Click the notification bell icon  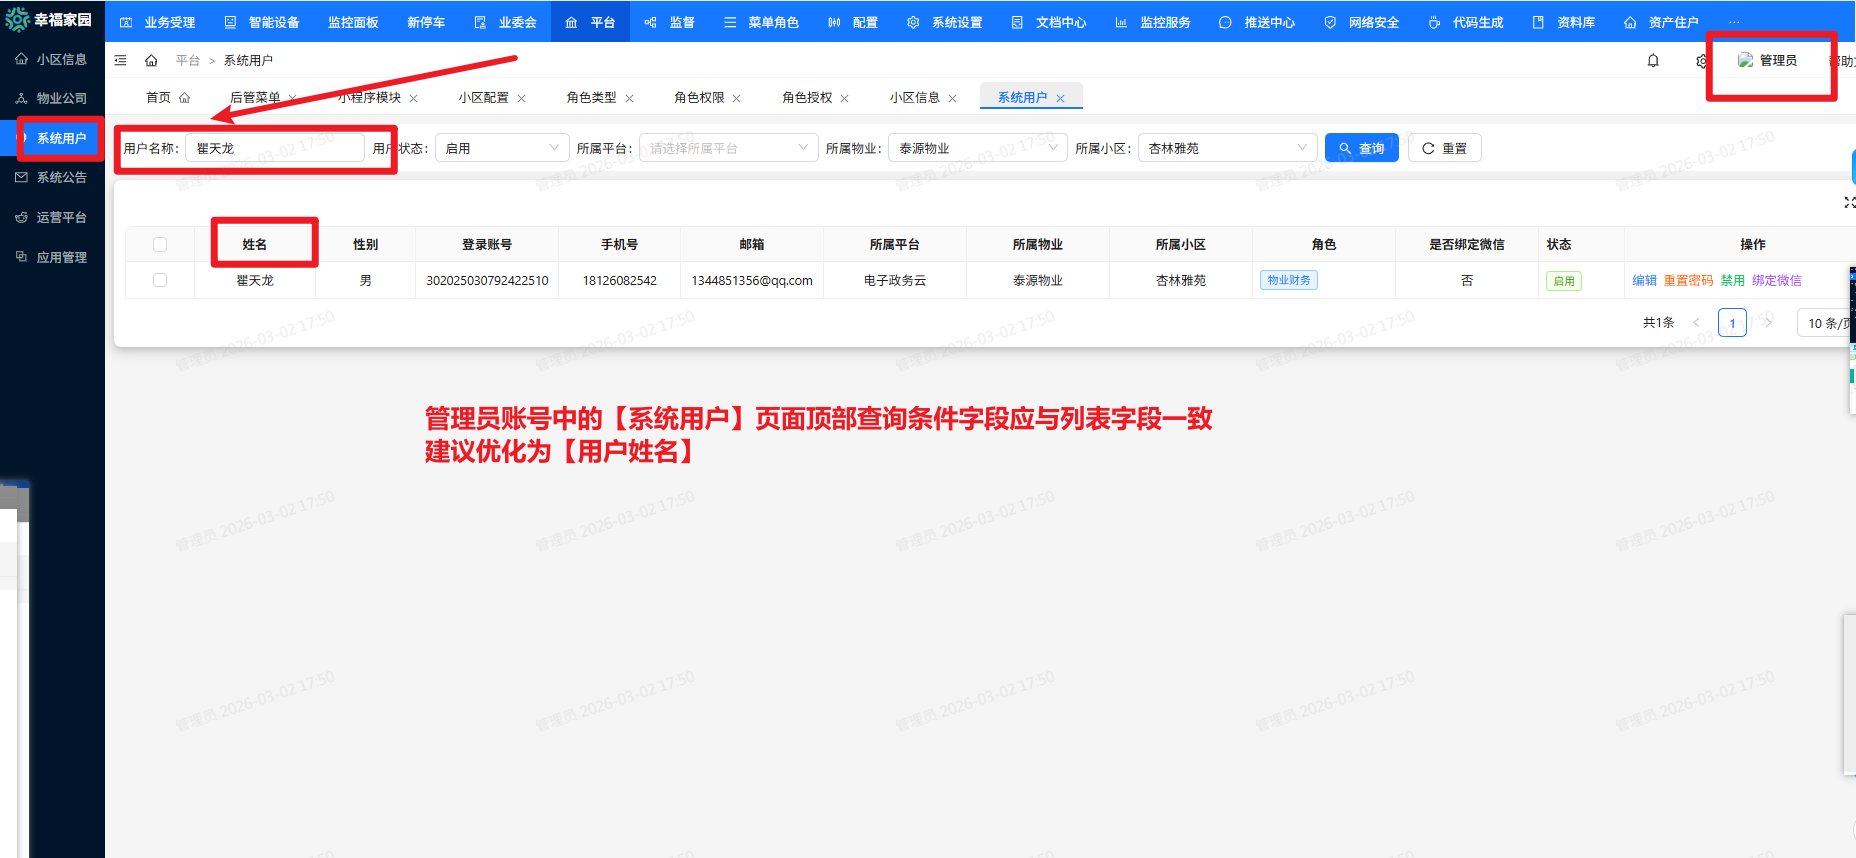[x=1653, y=61]
